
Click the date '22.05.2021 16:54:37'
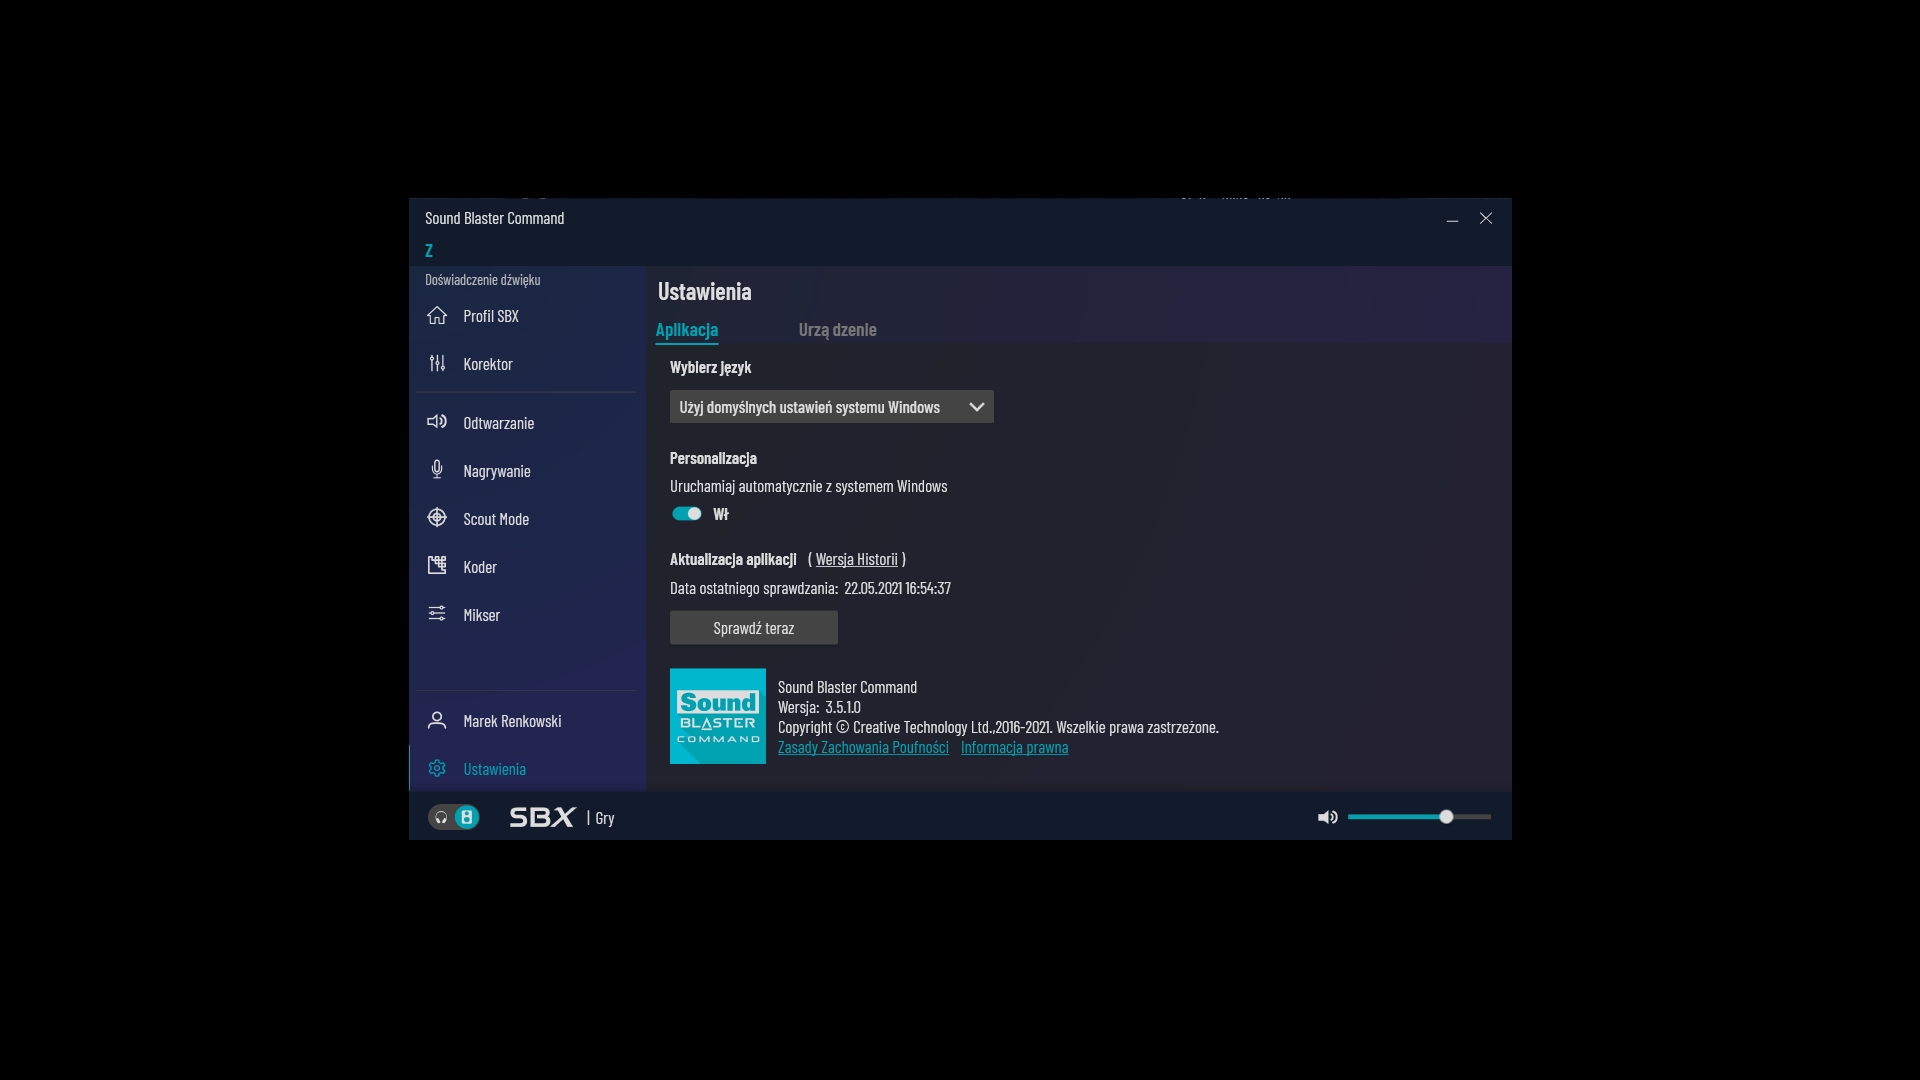pyautogui.click(x=897, y=588)
